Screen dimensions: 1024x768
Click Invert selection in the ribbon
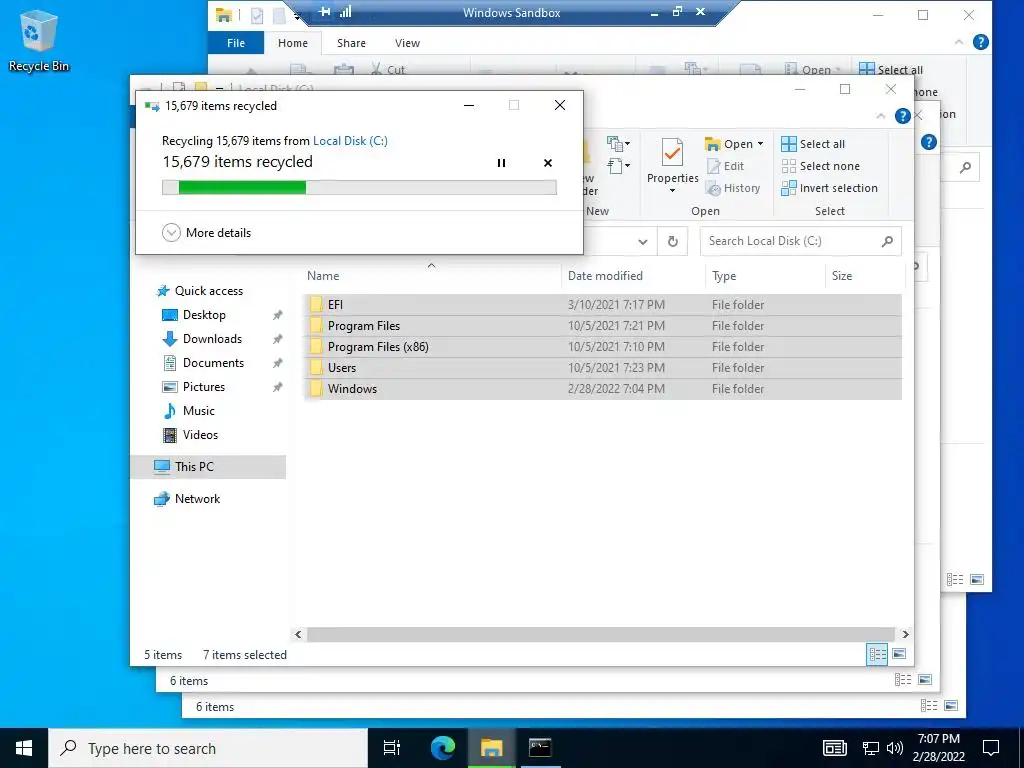click(829, 188)
